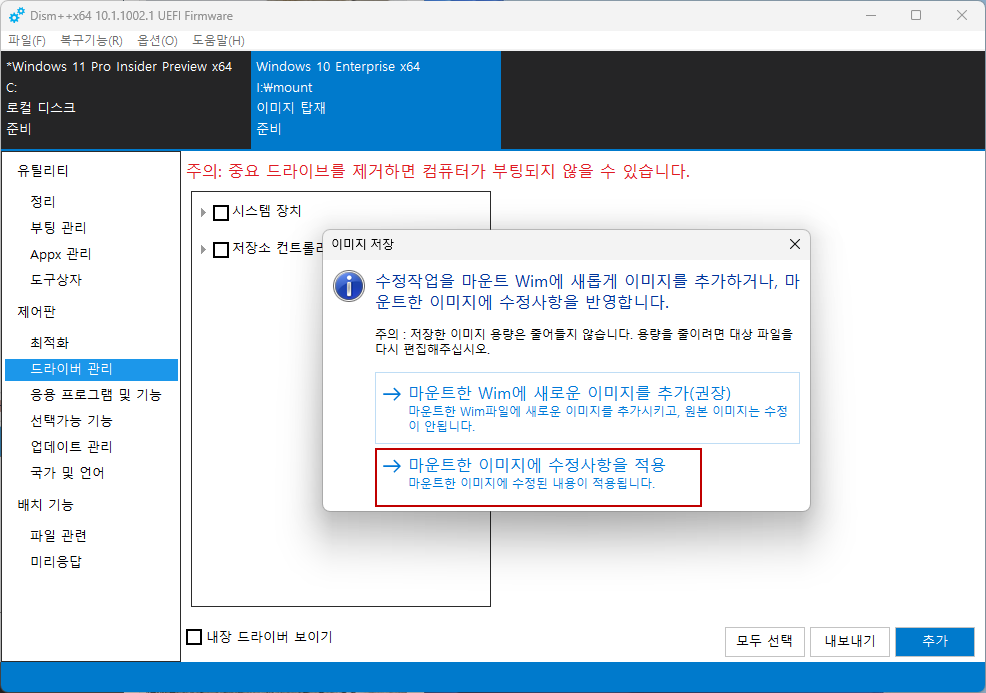Open 선택가능 기능 in the sidebar
This screenshot has height=693, width=986.
(71, 421)
